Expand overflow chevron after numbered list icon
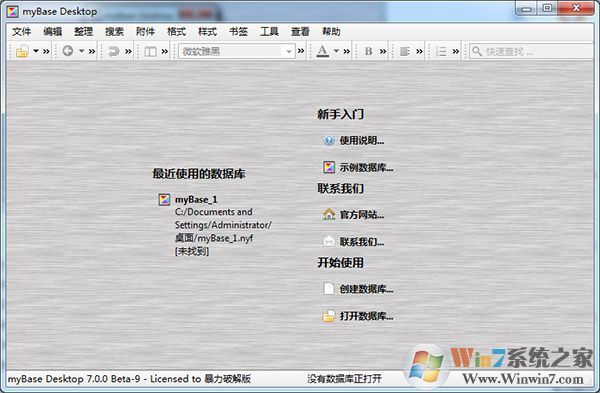 click(456, 51)
